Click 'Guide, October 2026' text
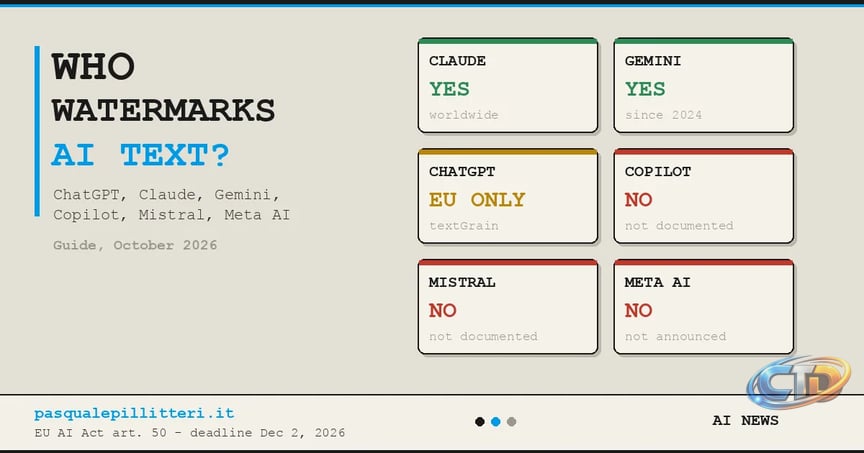The width and height of the screenshot is (864, 453). [x=135, y=245]
